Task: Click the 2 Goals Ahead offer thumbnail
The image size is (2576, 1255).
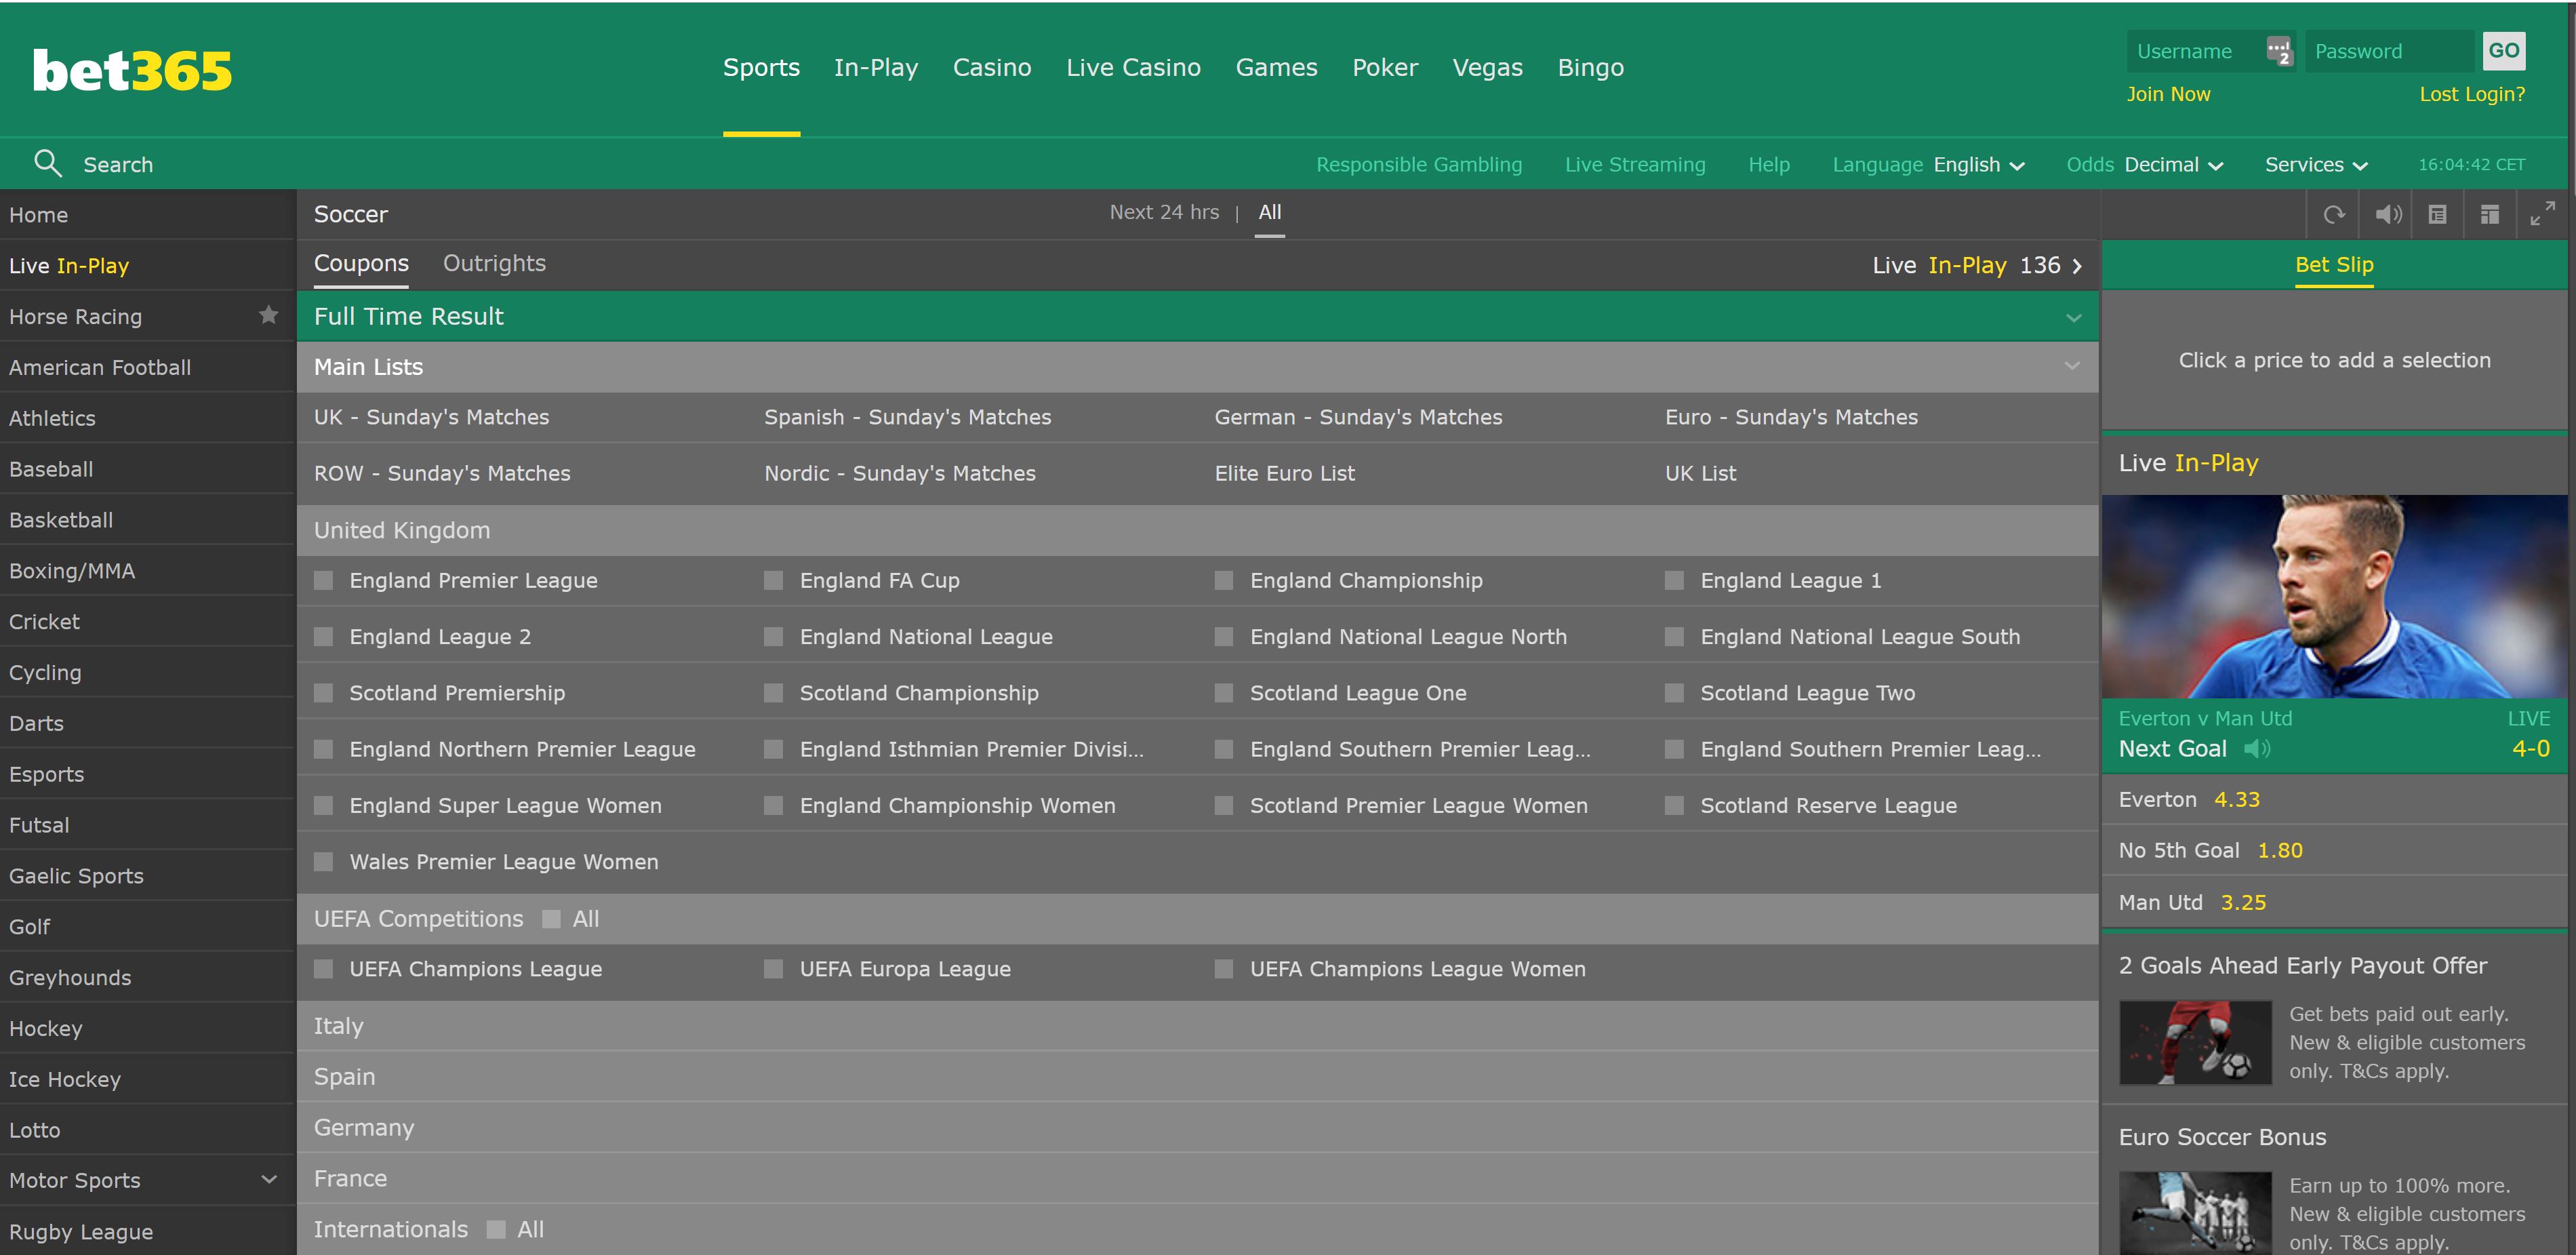Action: [x=2195, y=1042]
